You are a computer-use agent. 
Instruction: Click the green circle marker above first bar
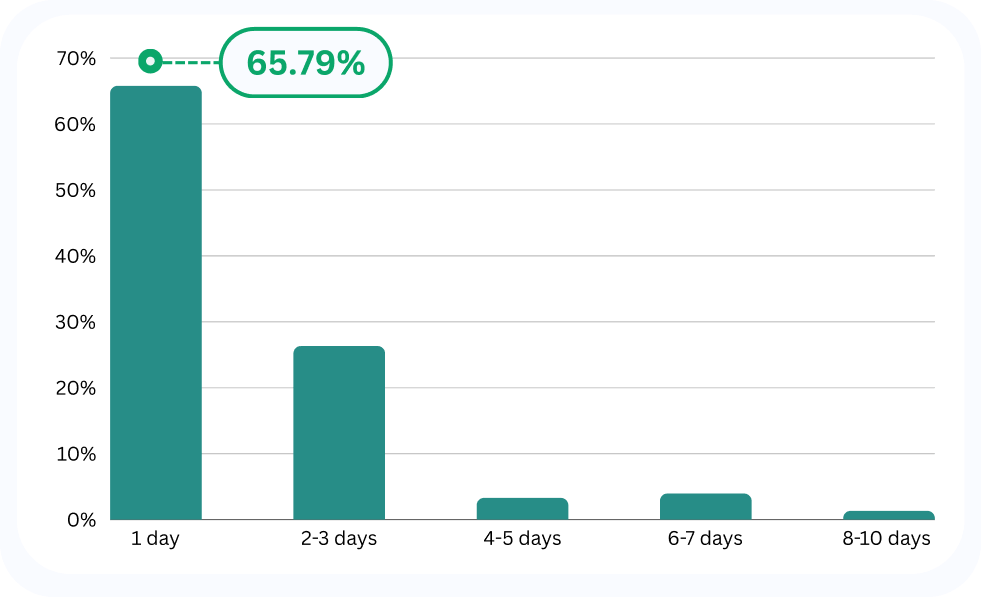(150, 61)
